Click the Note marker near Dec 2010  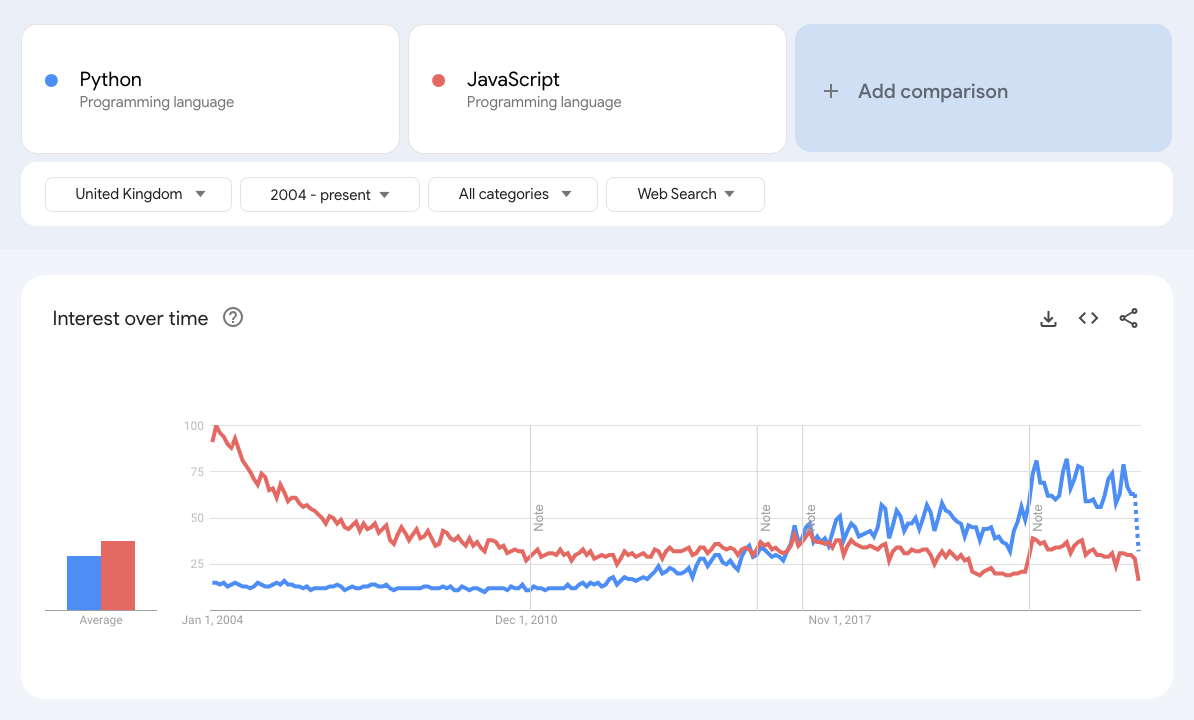pyautogui.click(x=539, y=517)
